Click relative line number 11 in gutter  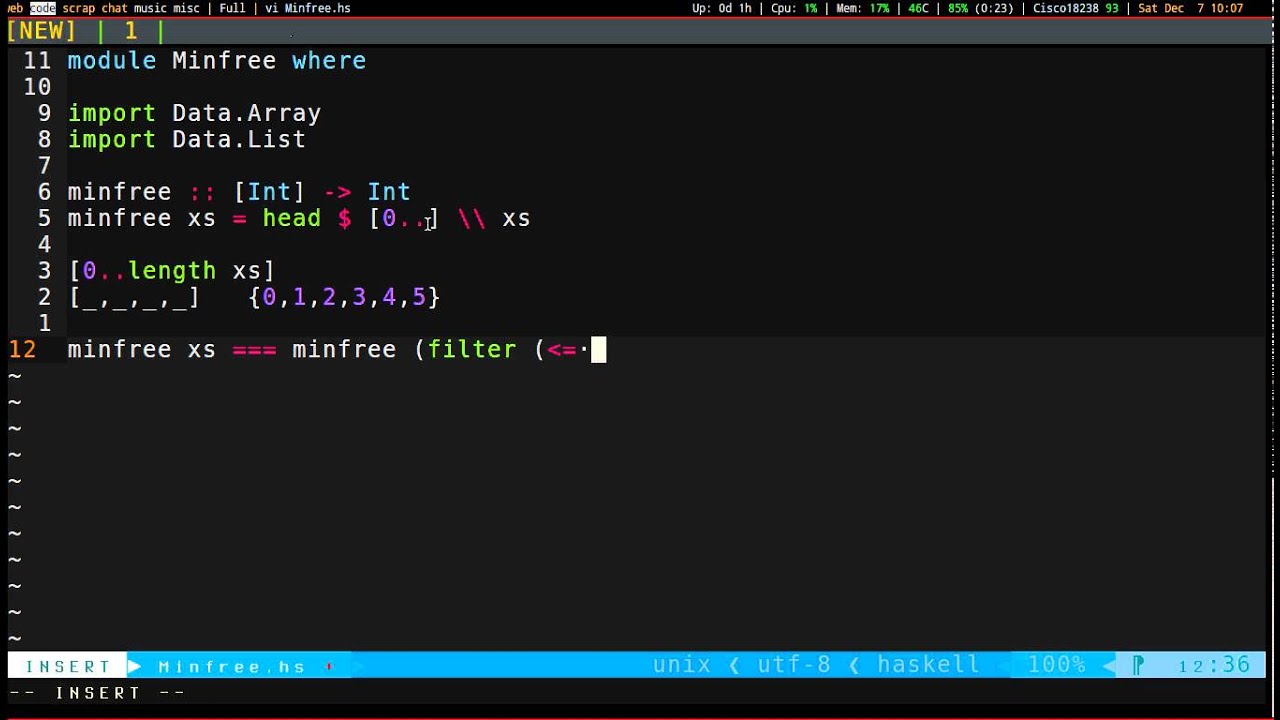37,61
